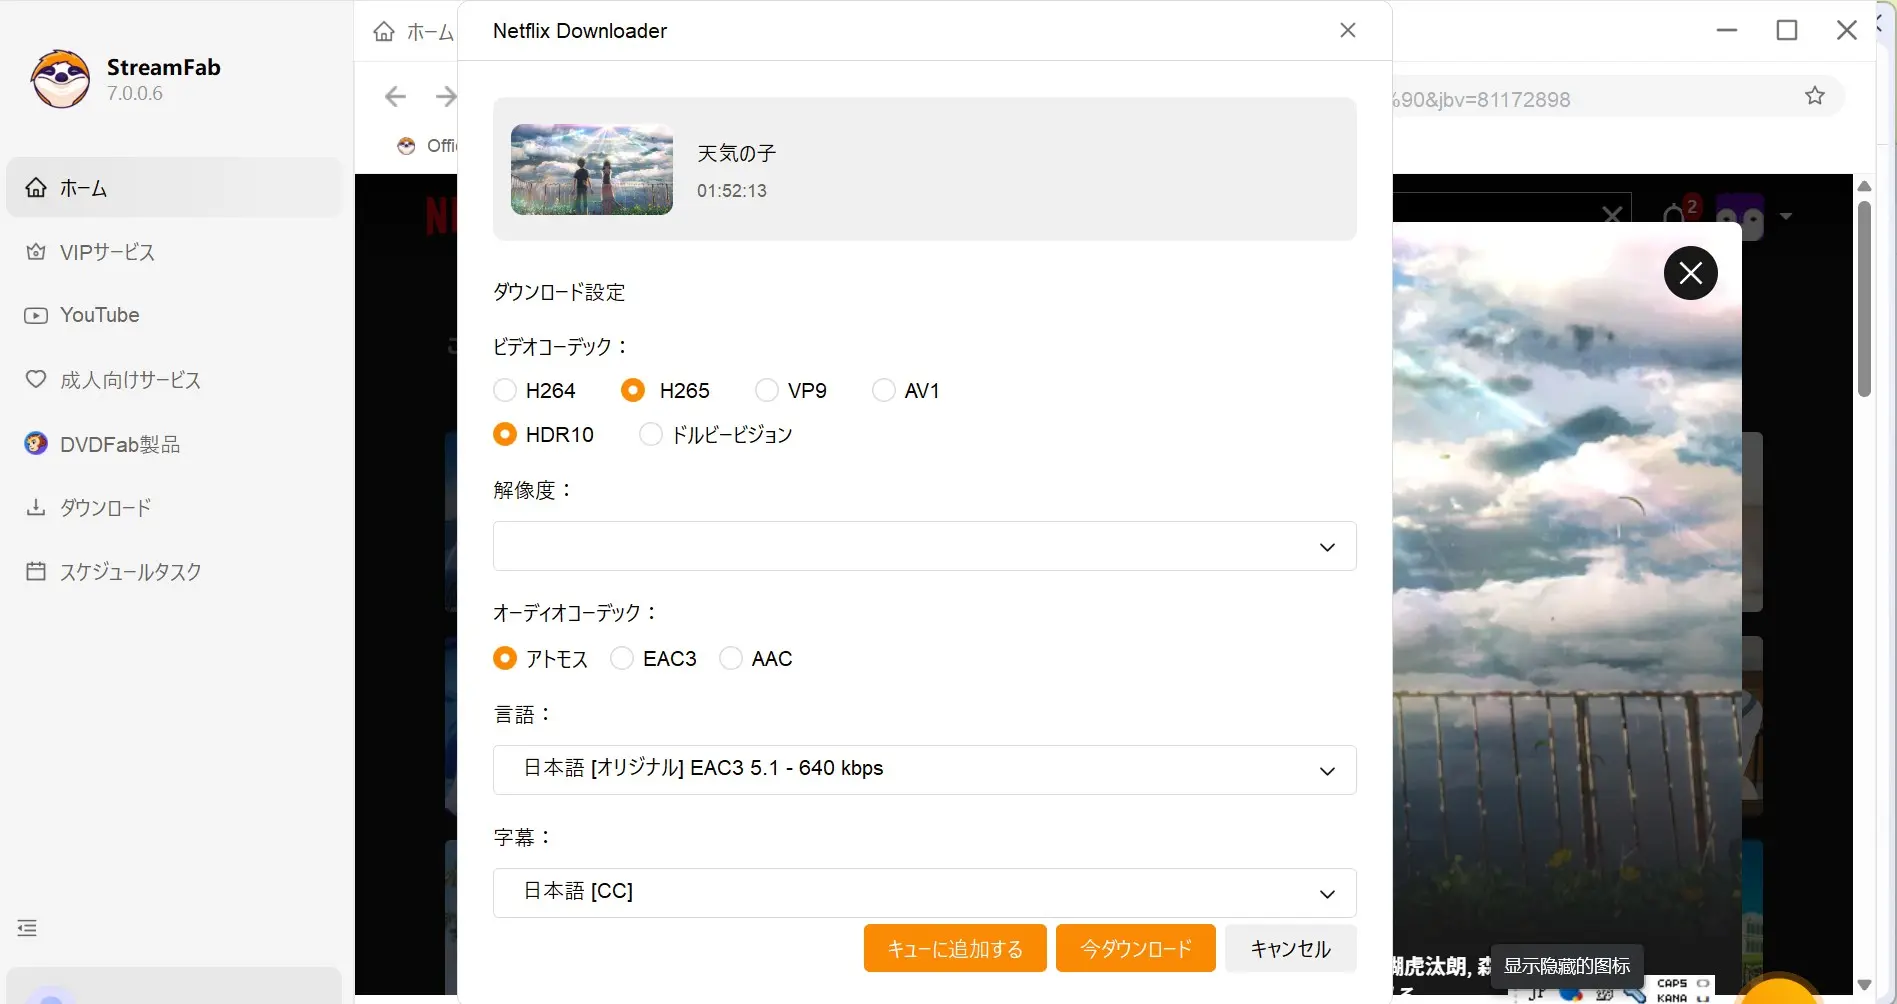1897x1004 pixels.
Task: Select the H265 video codec radio
Action: (633, 390)
